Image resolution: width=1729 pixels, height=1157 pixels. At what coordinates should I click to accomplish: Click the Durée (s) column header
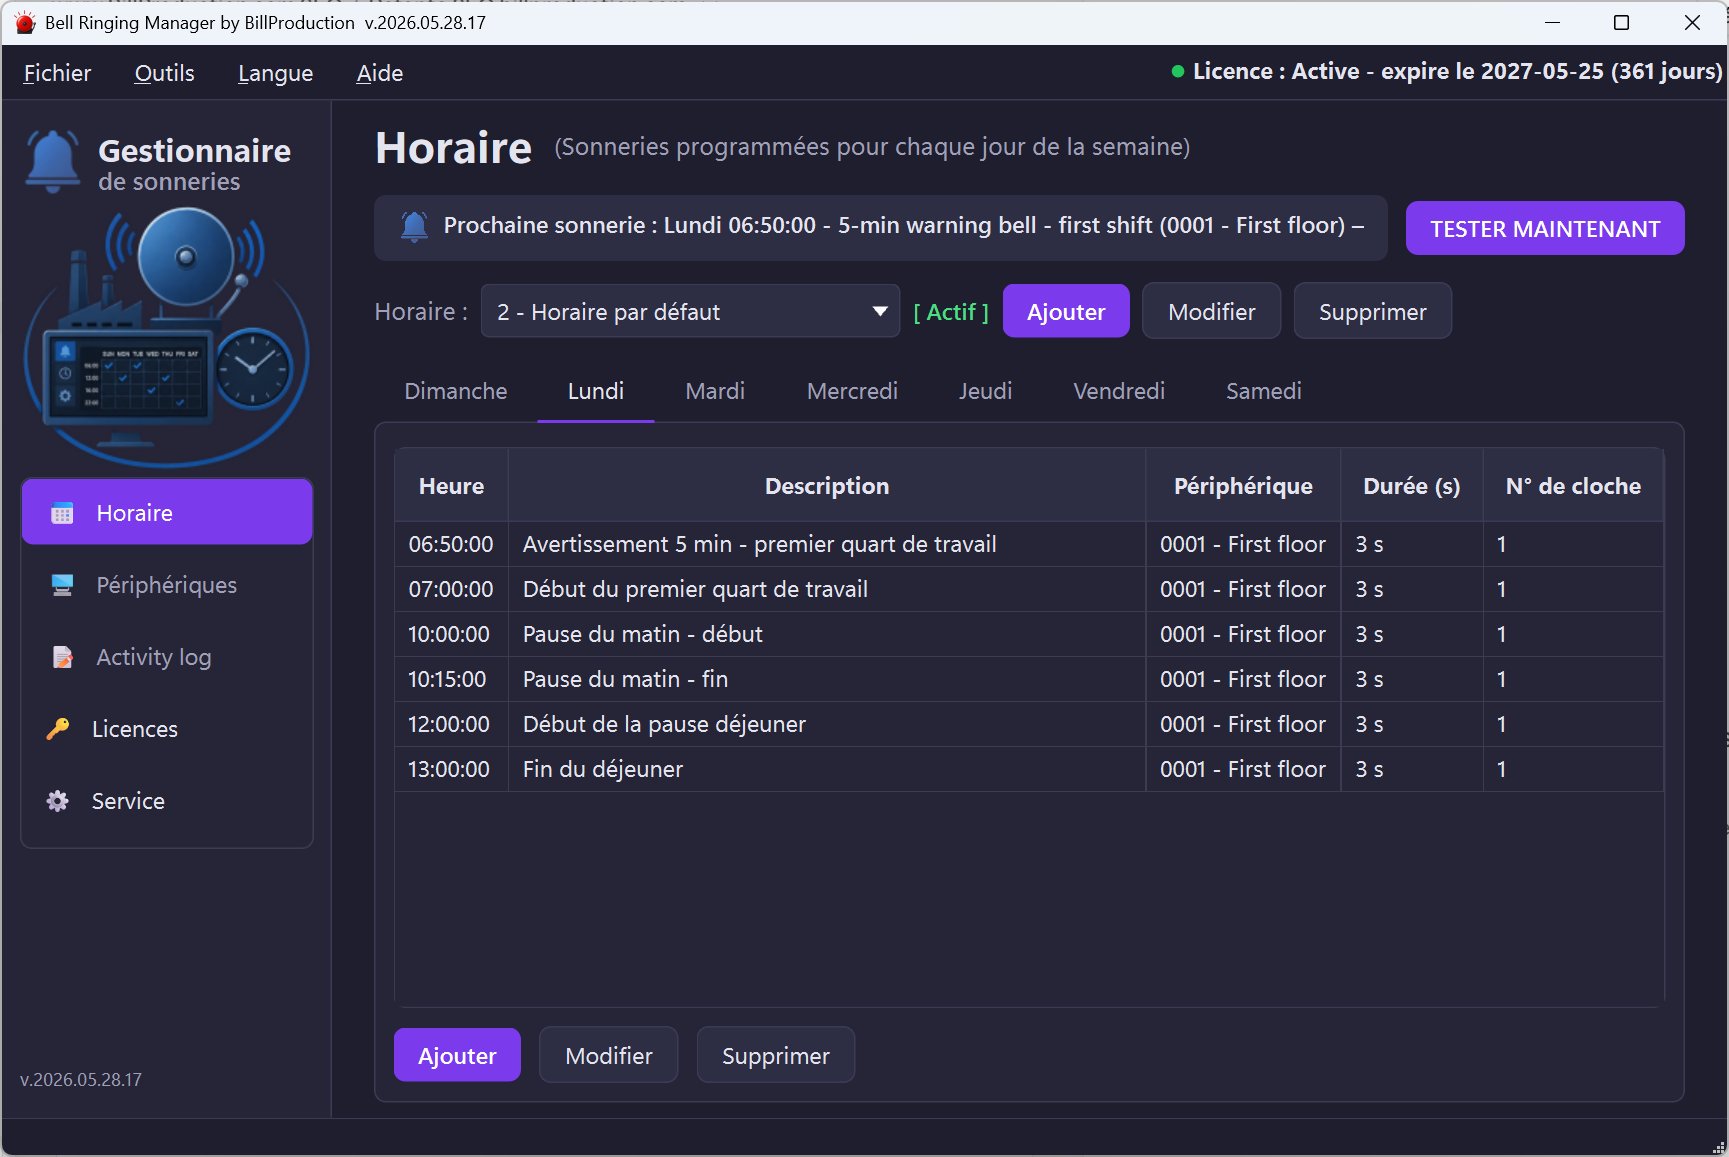[1411, 486]
